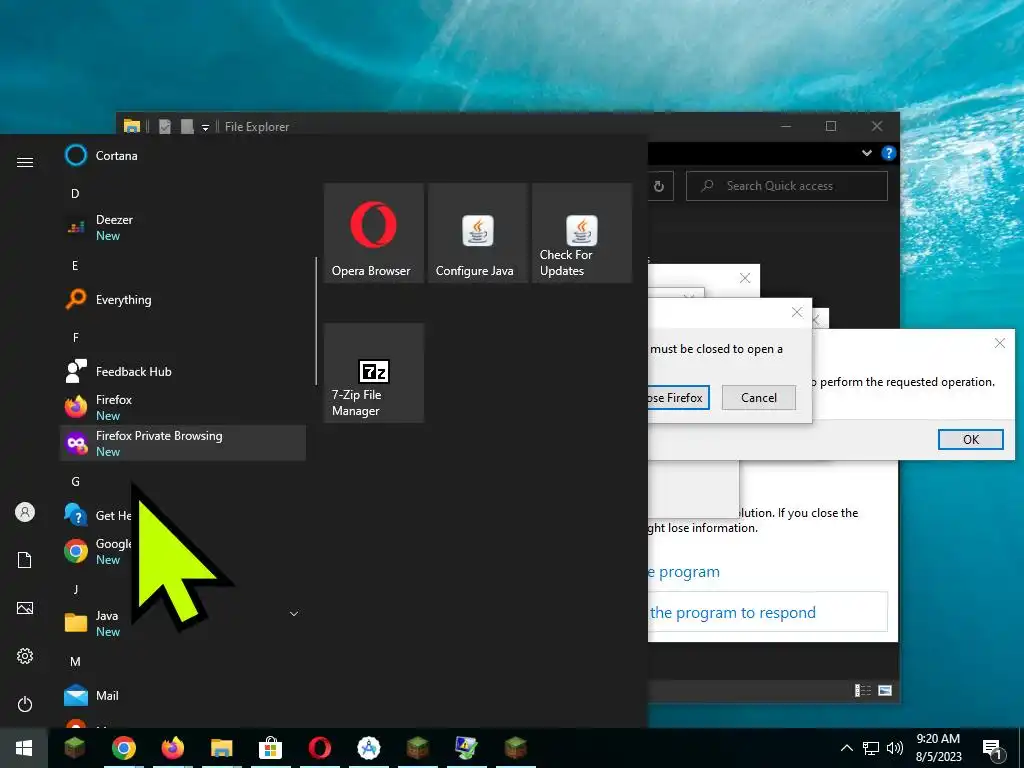Image resolution: width=1024 pixels, height=768 pixels.
Task: Open Documents from the Start sidebar
Action: 25,560
